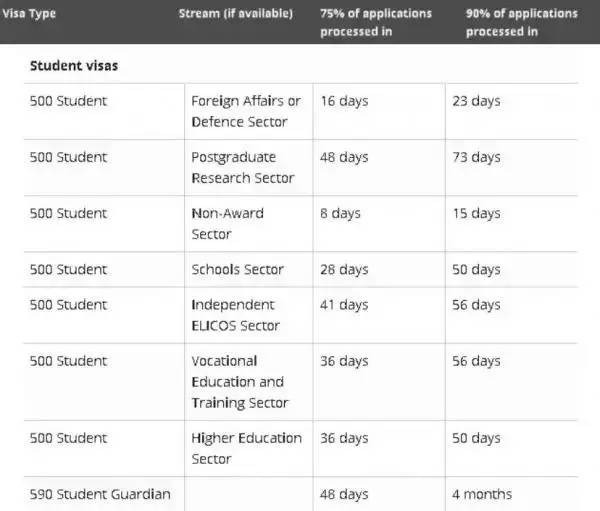Viewport: 600px width, 511px height.
Task: Click the 73 days value
Action: (476, 157)
